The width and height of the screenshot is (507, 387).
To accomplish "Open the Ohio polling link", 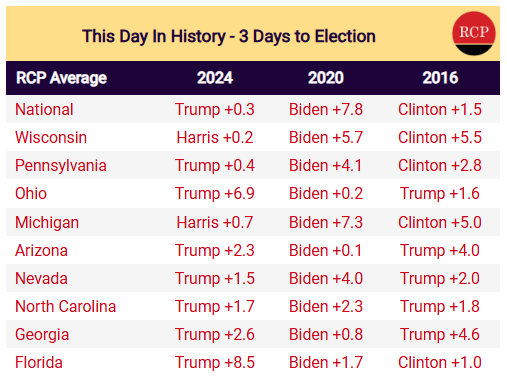I will tap(31, 193).
